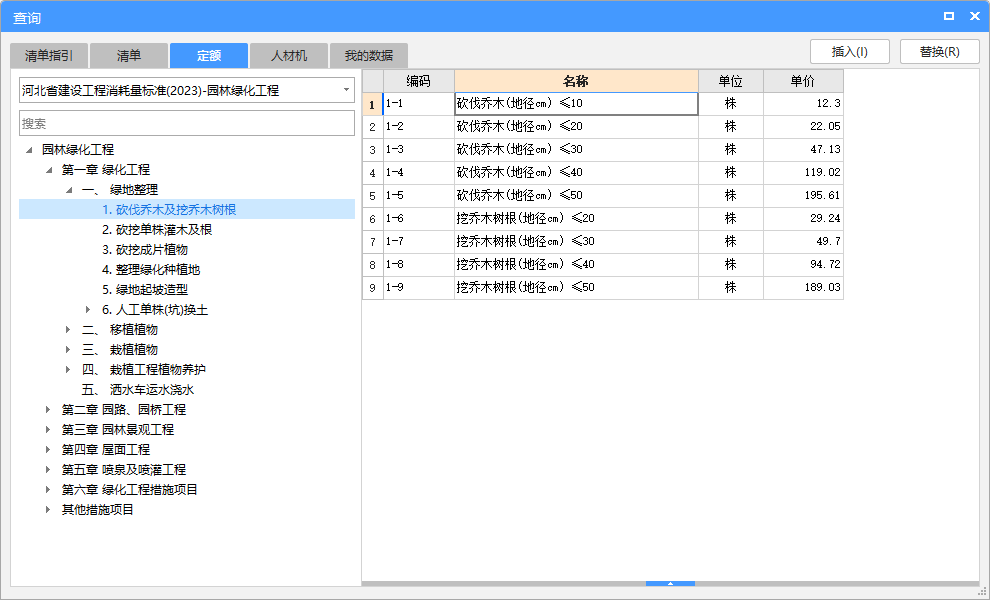The width and height of the screenshot is (990, 600).
Task: Switch to the 人材机 tab
Action: (x=289, y=56)
